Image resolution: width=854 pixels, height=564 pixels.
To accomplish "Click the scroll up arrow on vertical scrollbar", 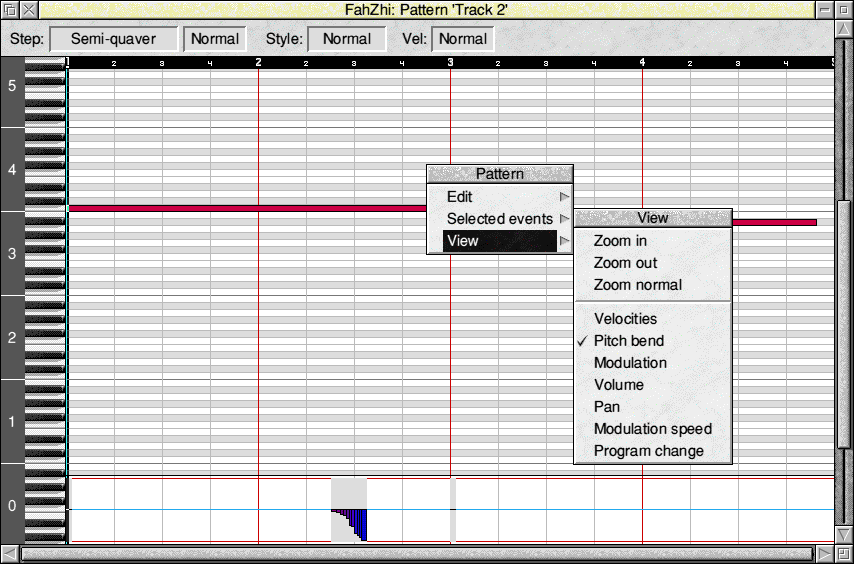I will pos(844,31).
